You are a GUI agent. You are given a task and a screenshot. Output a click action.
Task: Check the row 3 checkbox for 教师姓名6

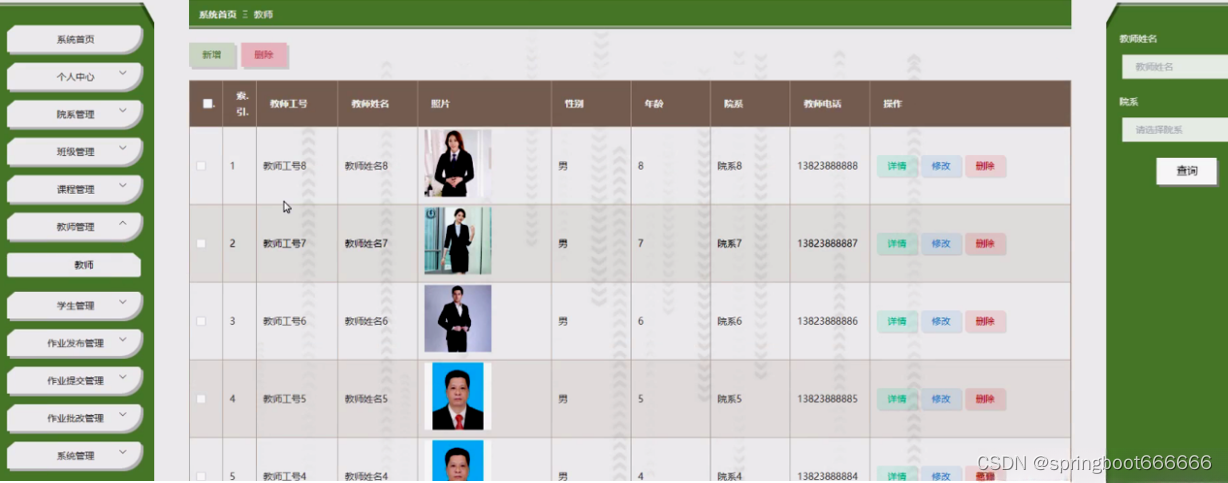tap(201, 321)
